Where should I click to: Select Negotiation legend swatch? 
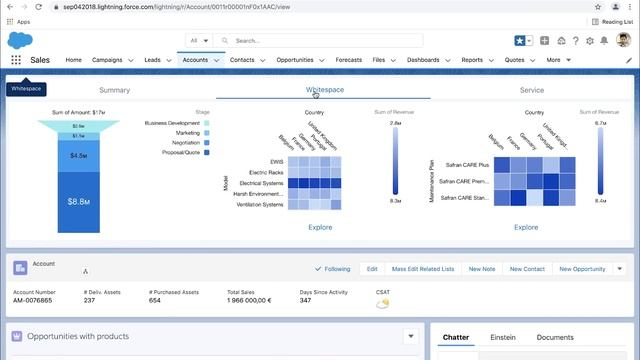click(207, 143)
